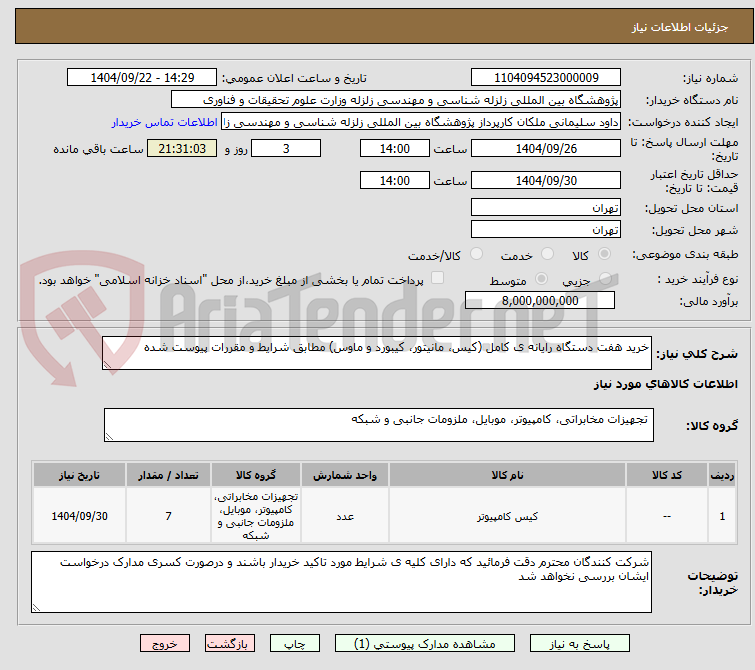Click the کیس کامپیوتر item name cell
The height and width of the screenshot is (670, 755).
(x=507, y=516)
